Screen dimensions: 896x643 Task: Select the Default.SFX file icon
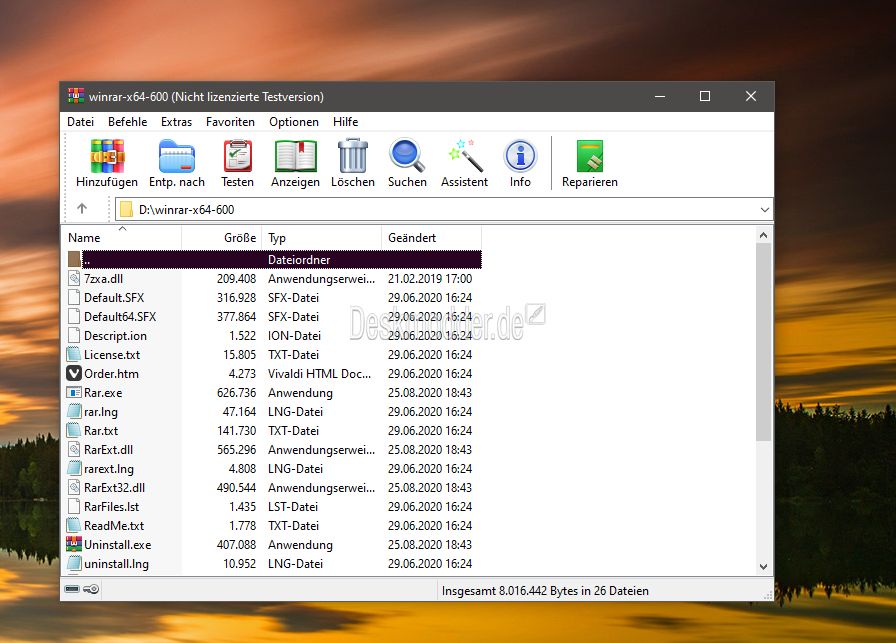tap(74, 297)
